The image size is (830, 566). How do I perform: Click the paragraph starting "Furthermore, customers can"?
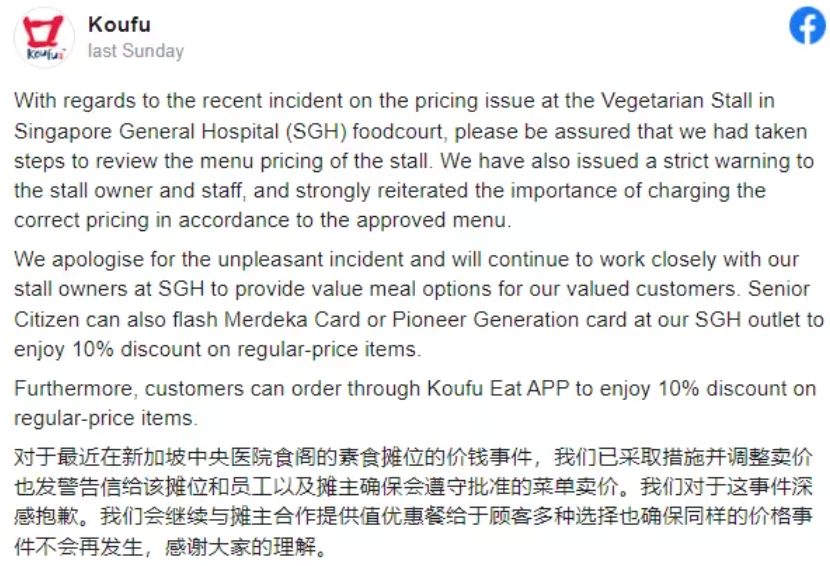(x=415, y=403)
